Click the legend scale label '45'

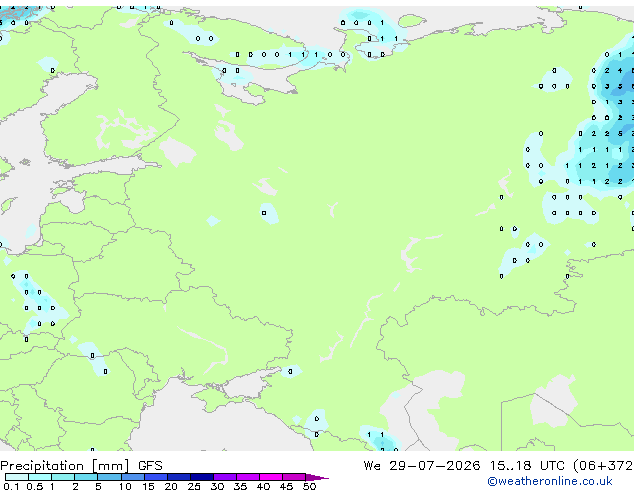(287, 486)
